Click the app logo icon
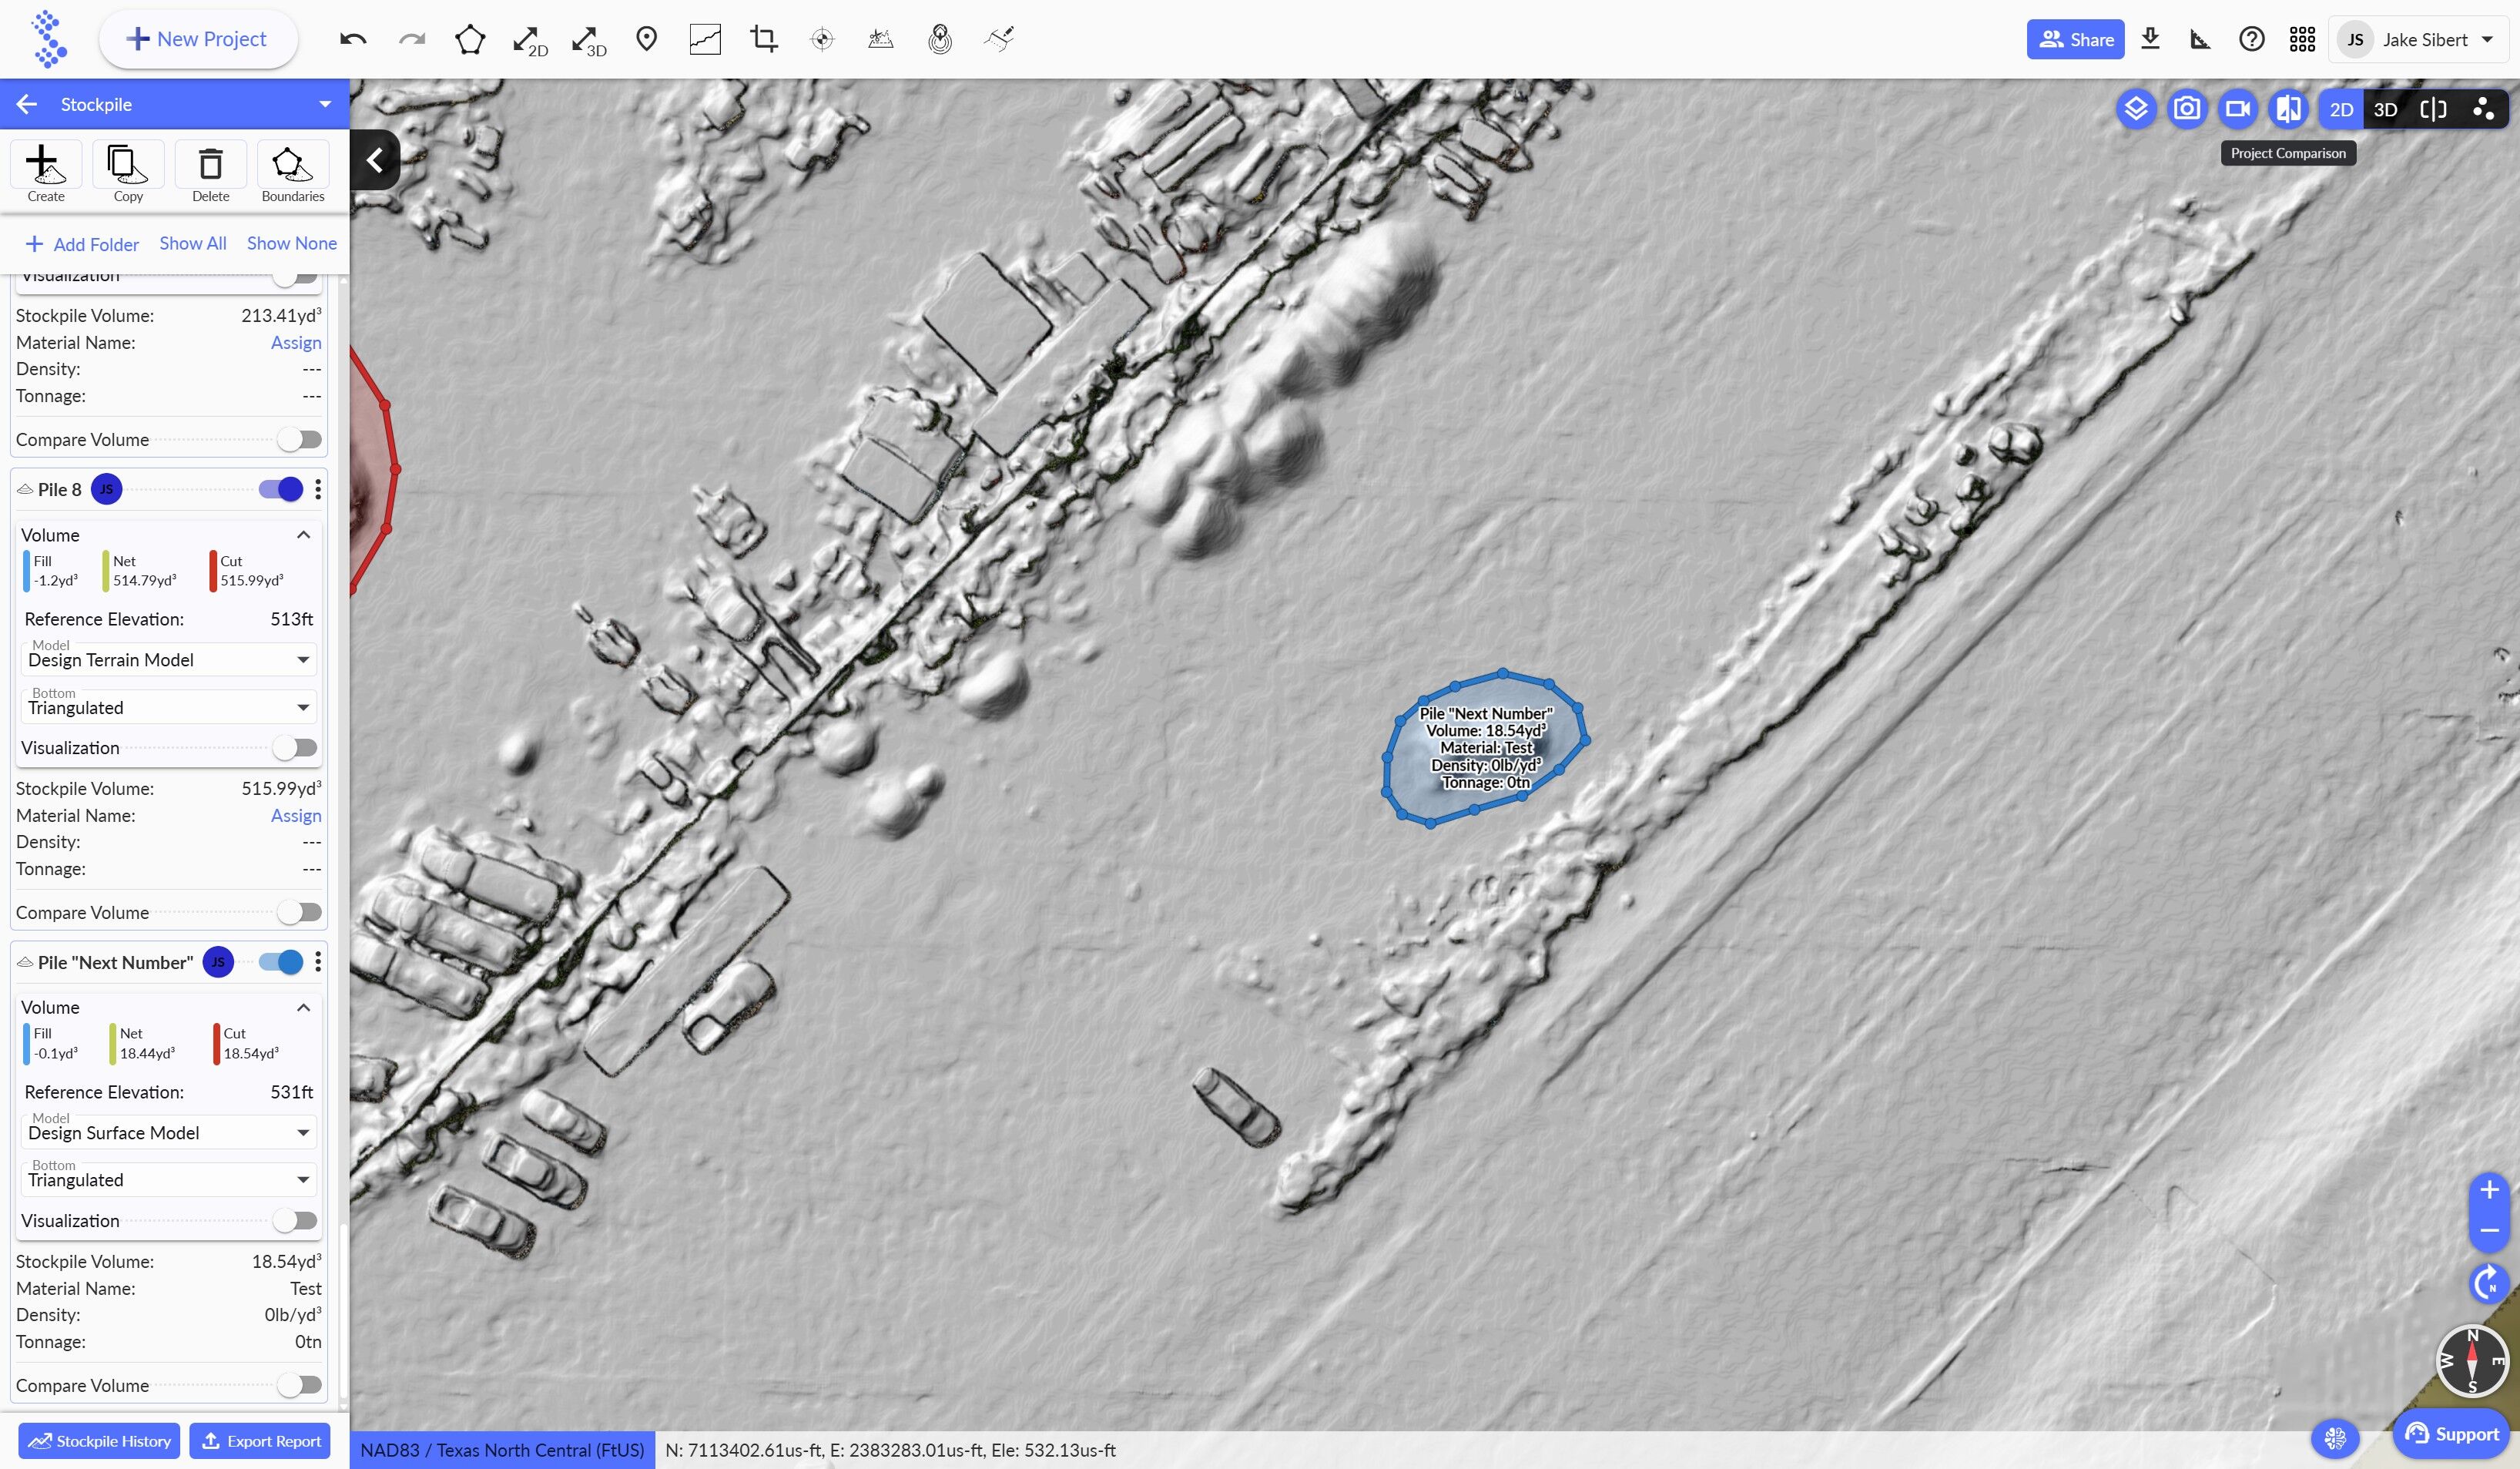This screenshot has height=1469, width=2520. pyautogui.click(x=48, y=39)
